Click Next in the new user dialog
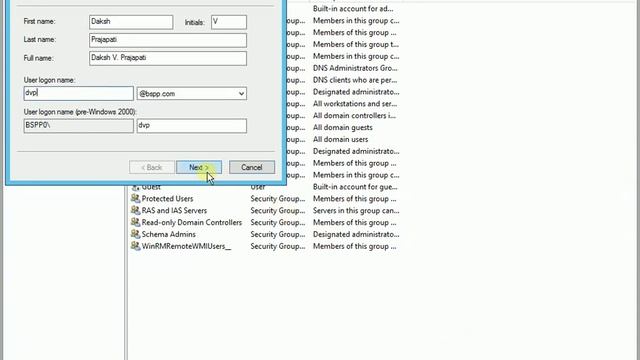This screenshot has height=360, width=640. tap(199, 167)
